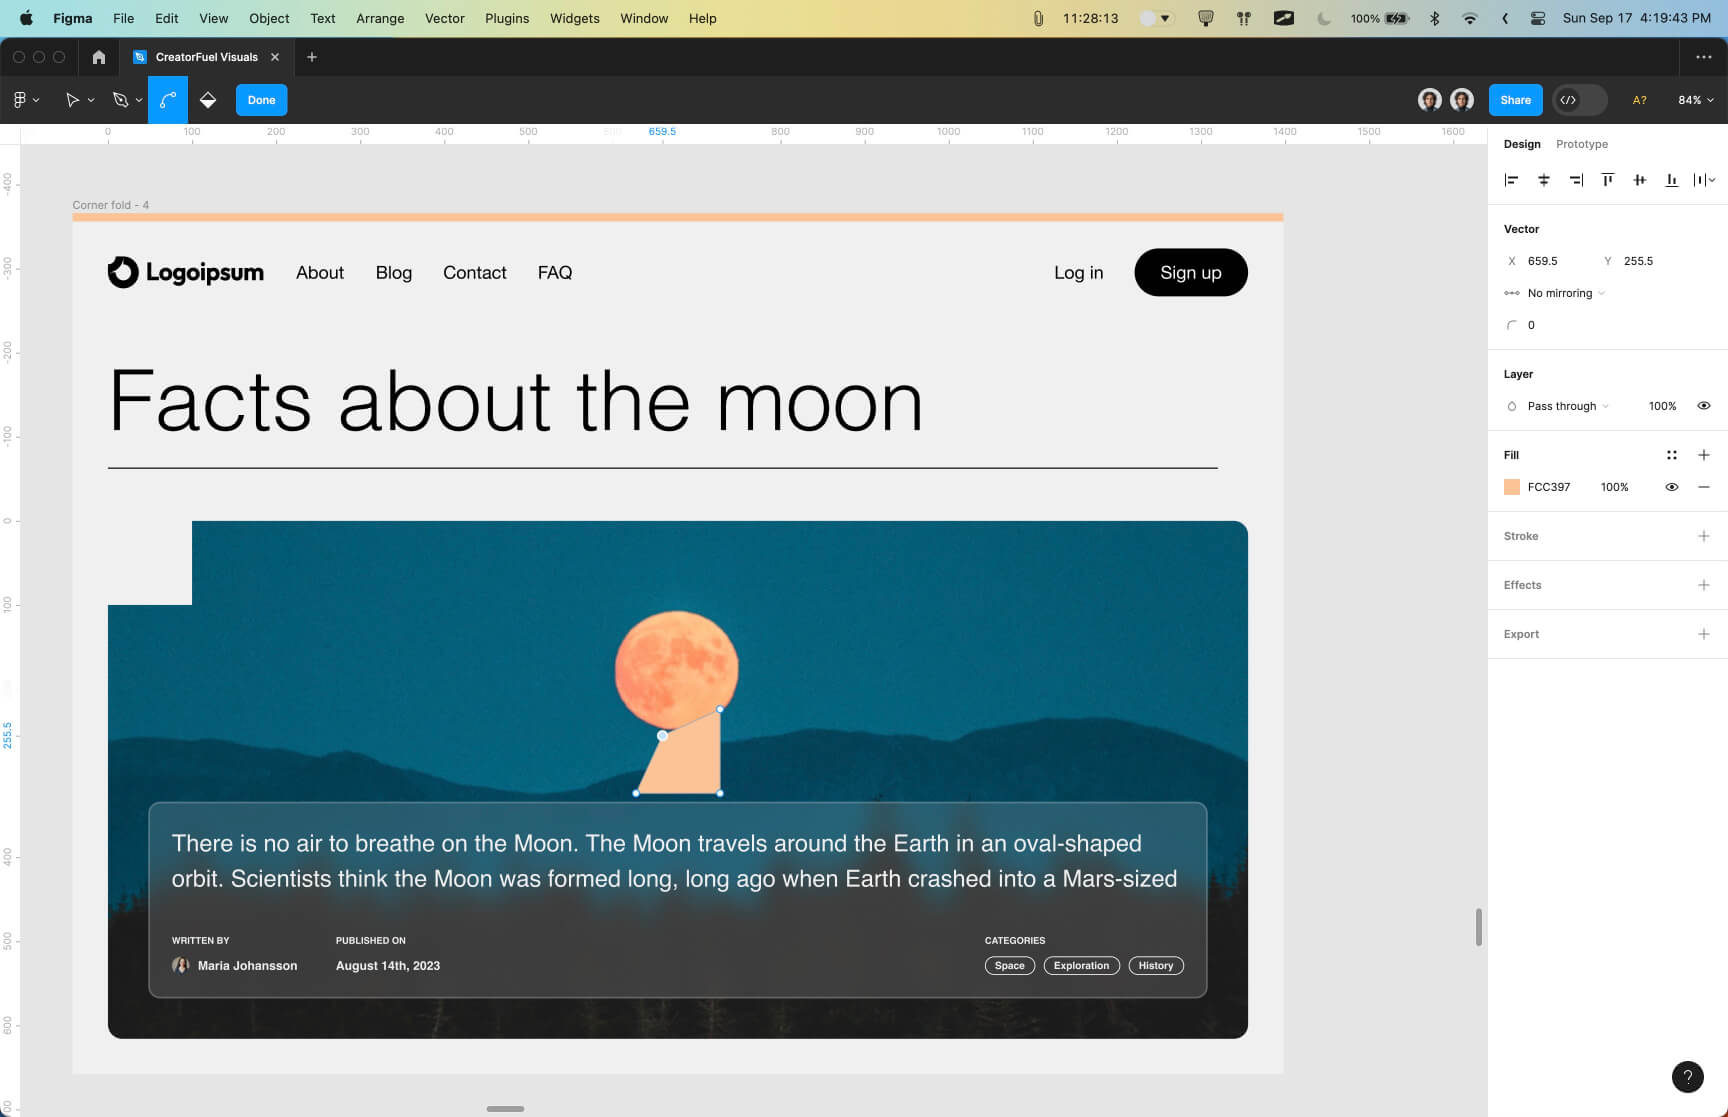Open the Vector menu in the menu bar

point(444,18)
